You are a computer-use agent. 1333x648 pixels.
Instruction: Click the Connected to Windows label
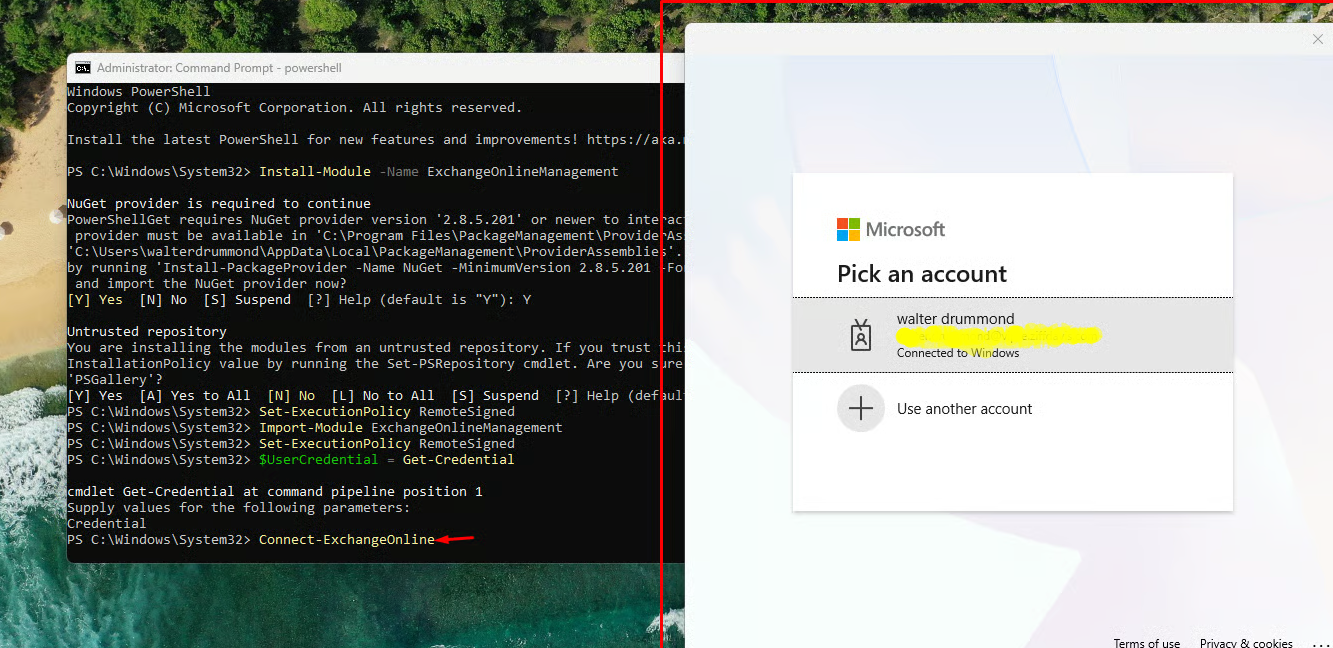[x=957, y=353]
